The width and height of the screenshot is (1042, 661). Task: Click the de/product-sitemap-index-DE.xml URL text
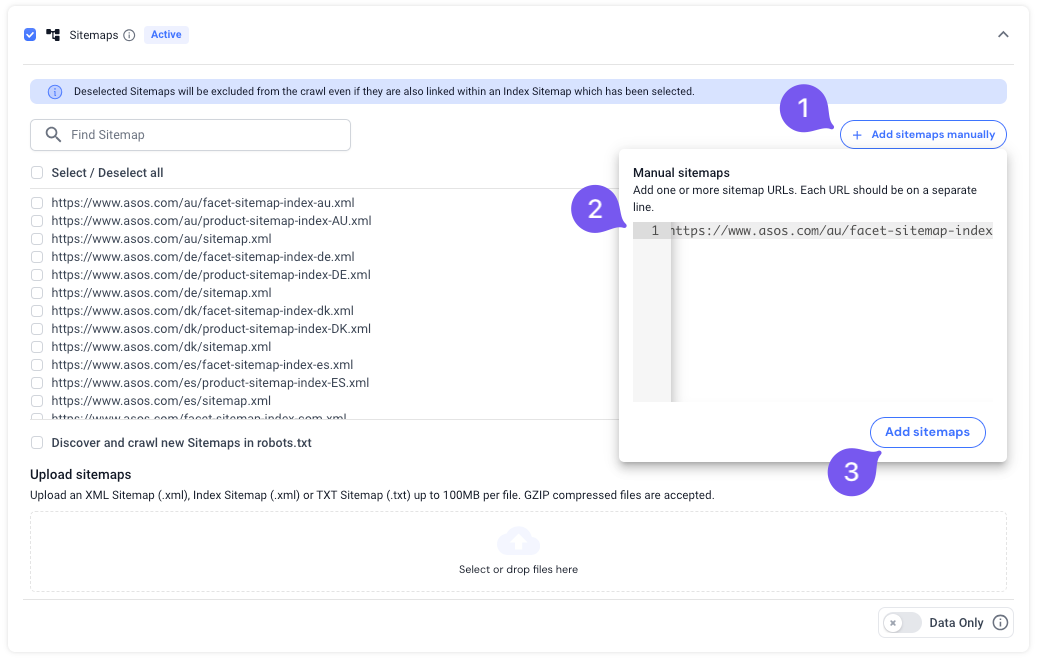(x=211, y=274)
